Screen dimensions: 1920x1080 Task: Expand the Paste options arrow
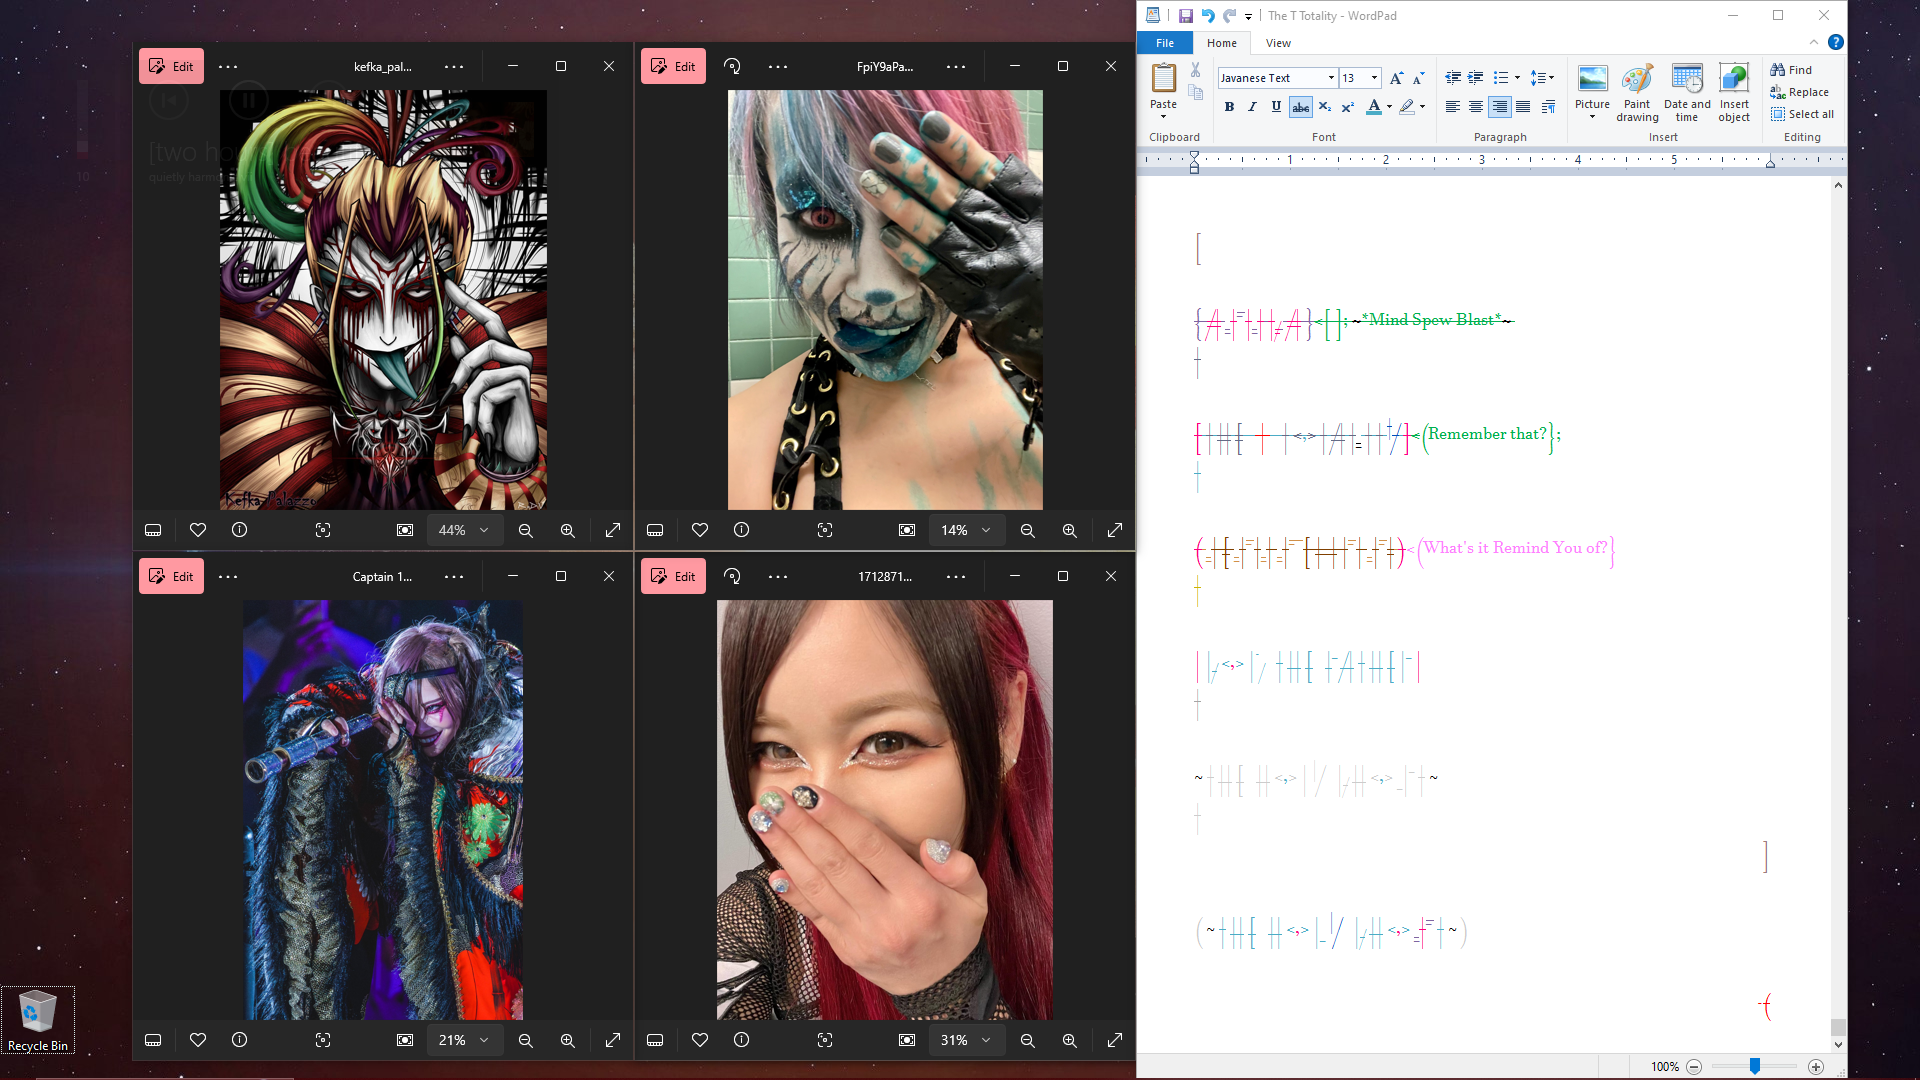[x=1163, y=116]
